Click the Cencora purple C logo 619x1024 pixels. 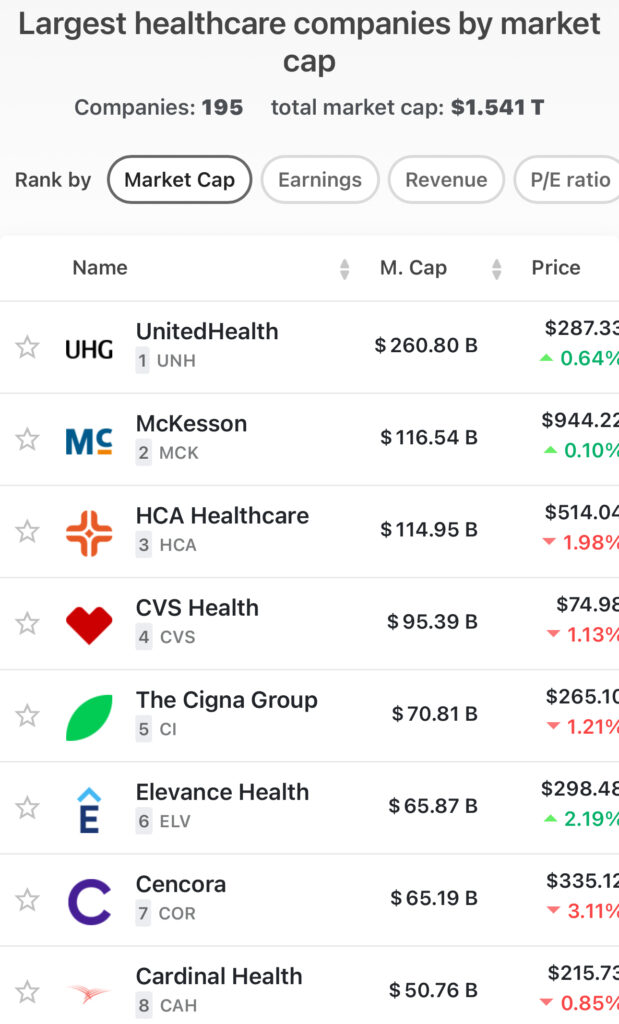pos(89,900)
